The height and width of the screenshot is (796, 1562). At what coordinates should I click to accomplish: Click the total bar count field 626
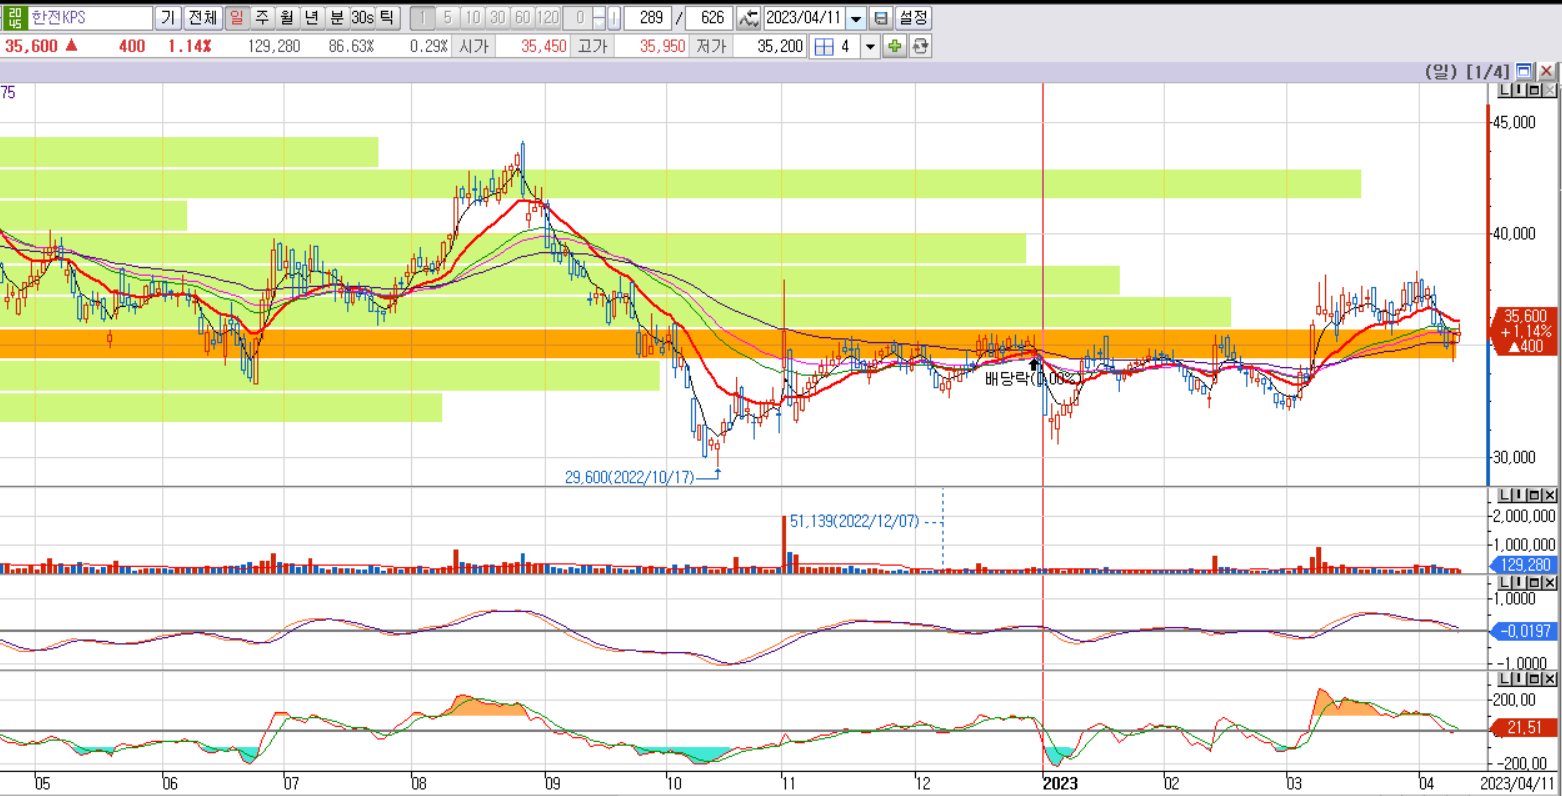point(709,18)
